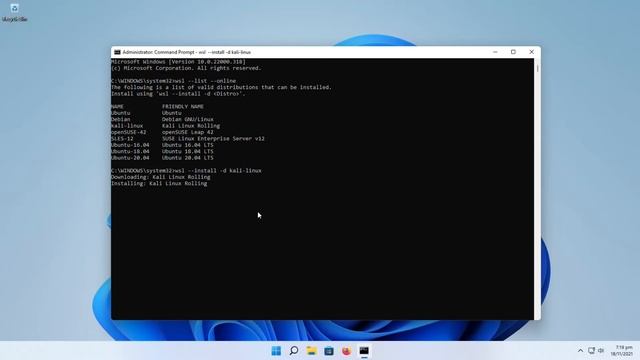
Task: Close the Command Prompt window
Action: click(531, 52)
